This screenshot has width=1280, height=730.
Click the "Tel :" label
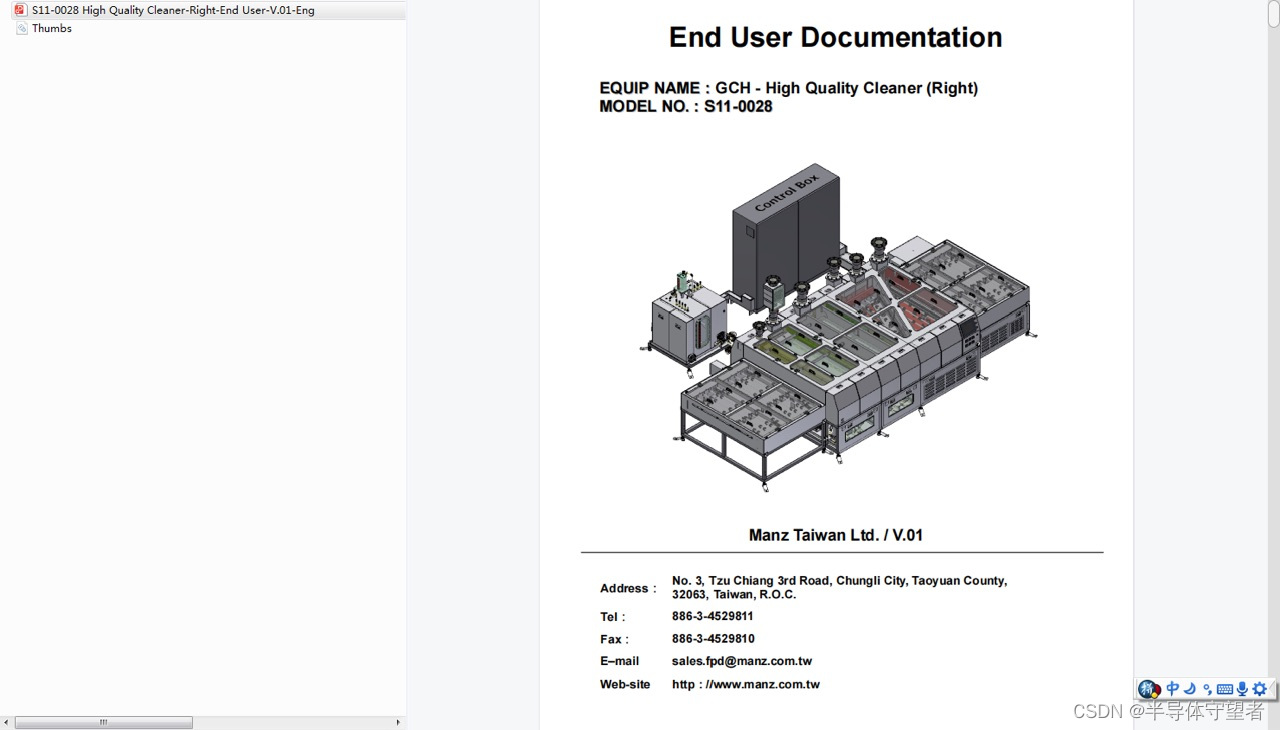[x=612, y=617]
